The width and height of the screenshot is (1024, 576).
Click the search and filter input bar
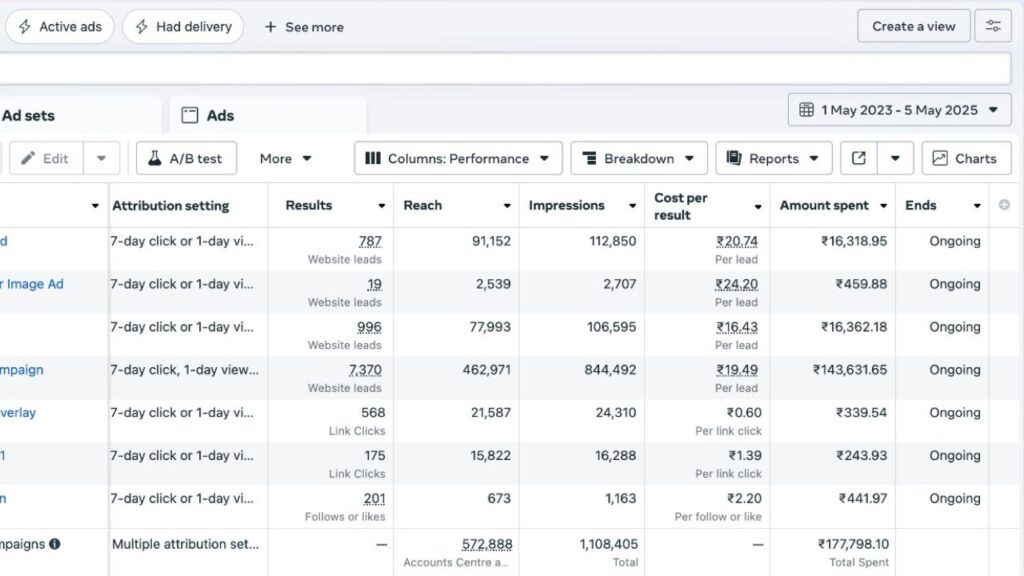coord(500,69)
